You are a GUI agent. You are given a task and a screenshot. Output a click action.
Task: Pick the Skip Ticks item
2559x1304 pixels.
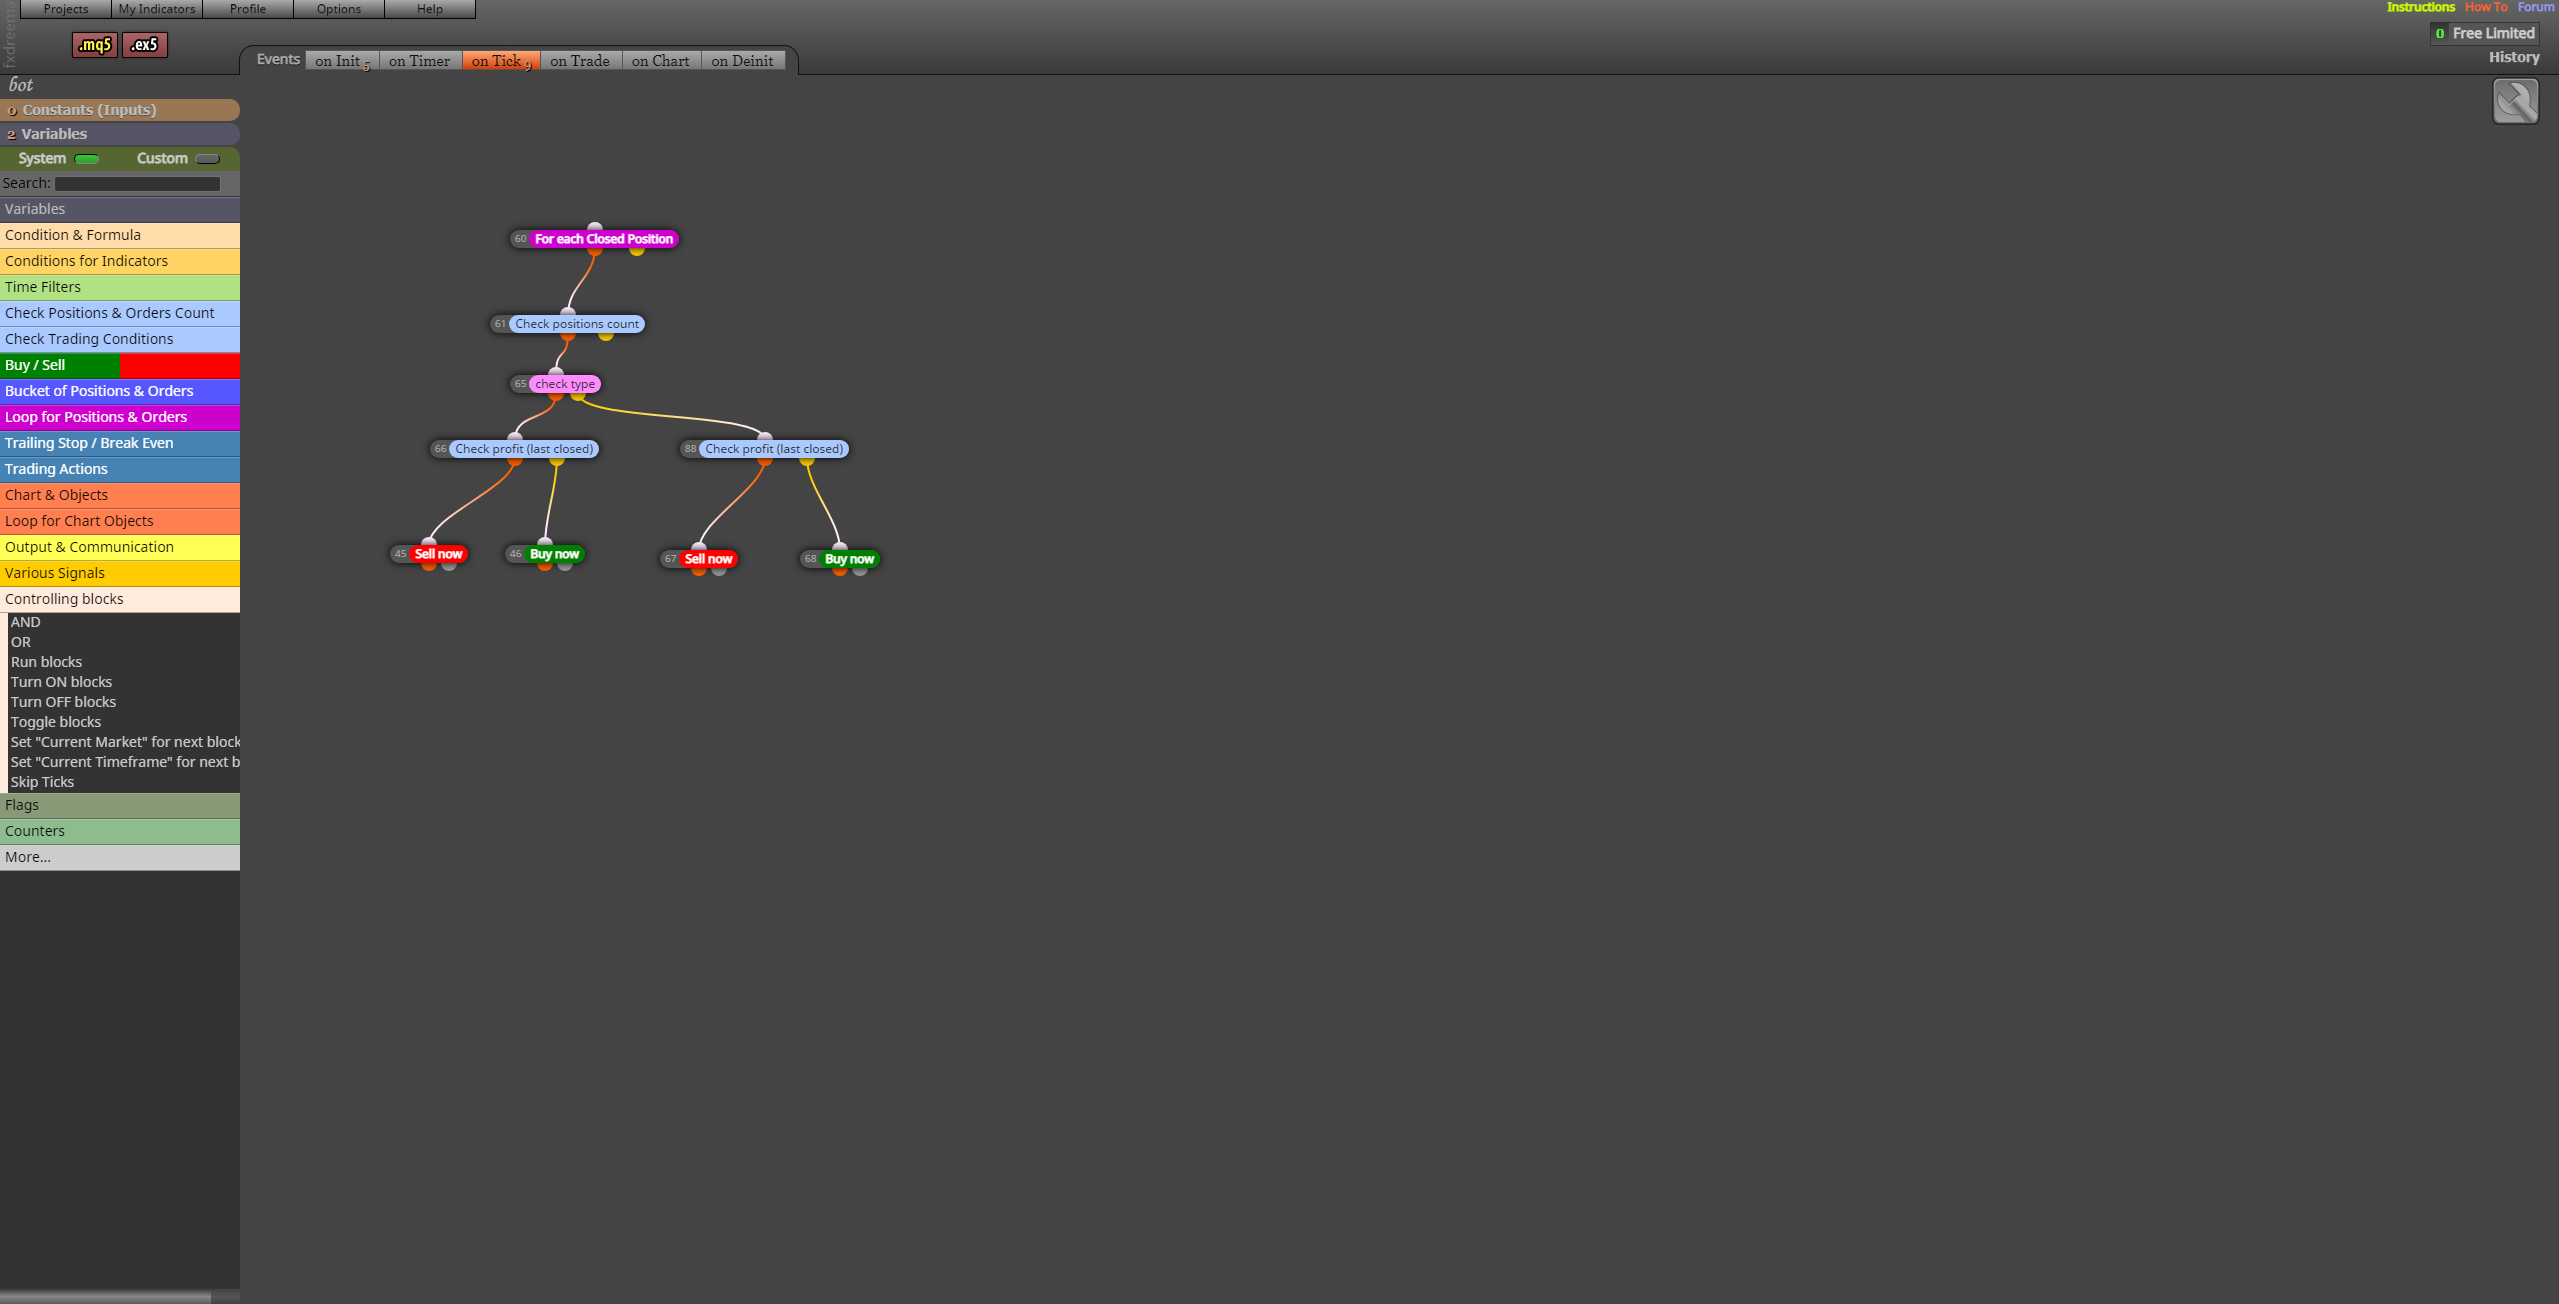click(x=43, y=782)
